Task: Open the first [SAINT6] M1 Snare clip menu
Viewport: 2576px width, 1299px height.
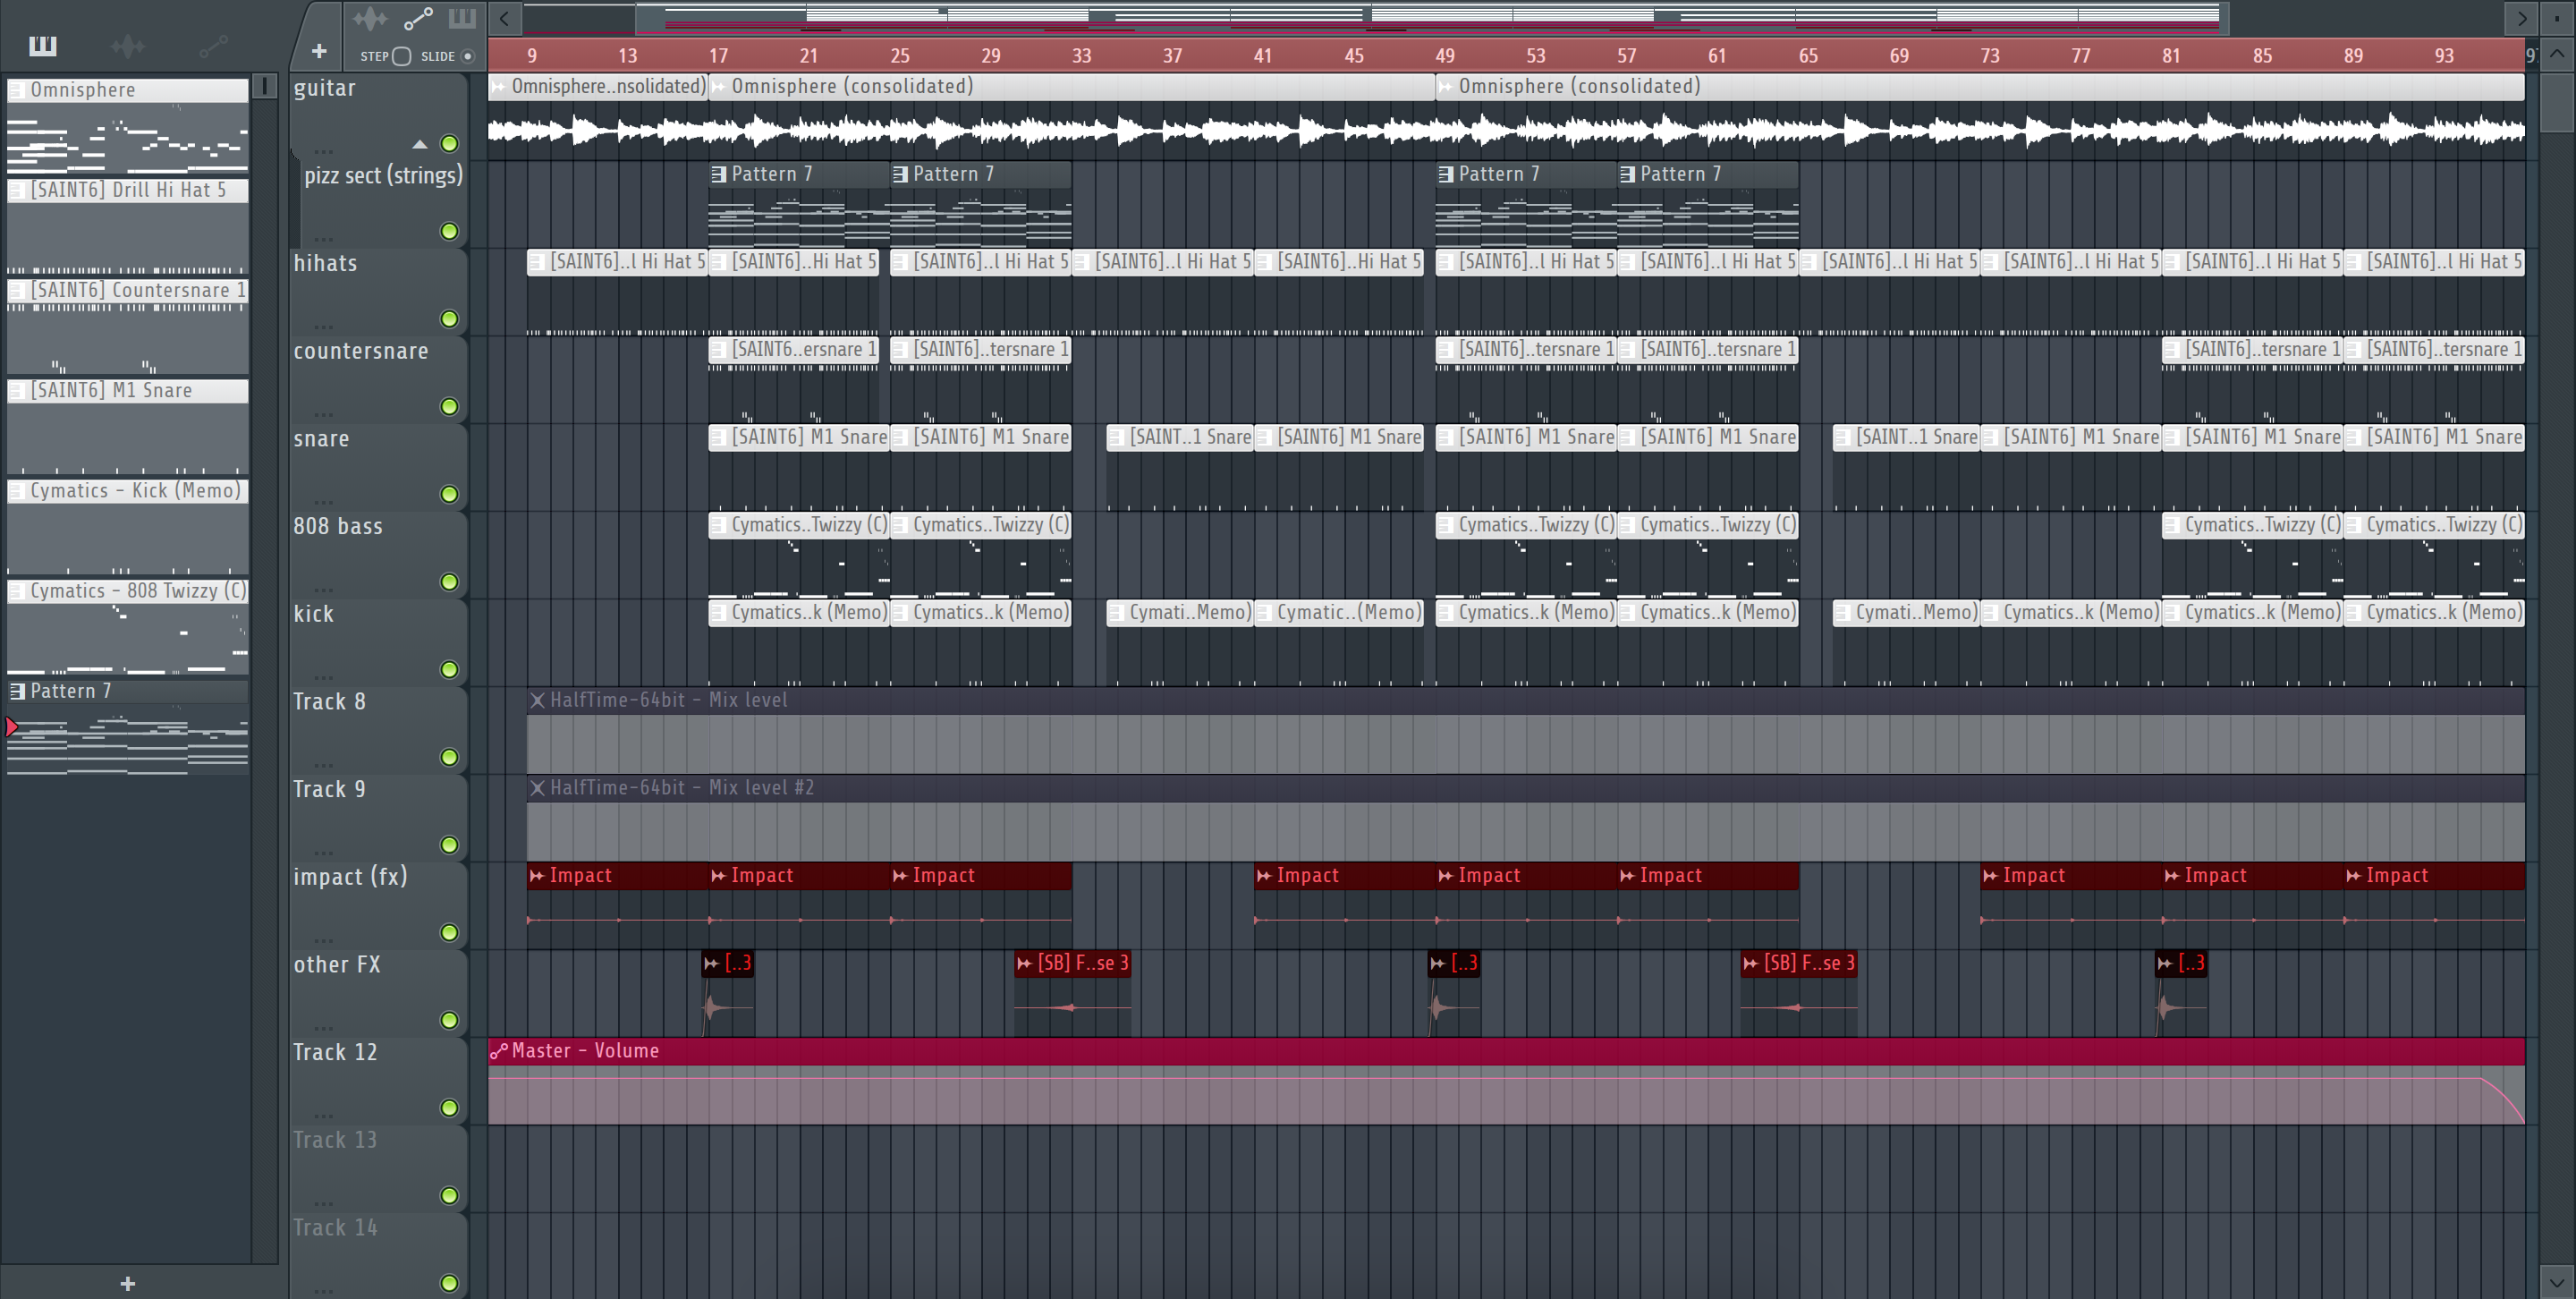Action: (718, 437)
